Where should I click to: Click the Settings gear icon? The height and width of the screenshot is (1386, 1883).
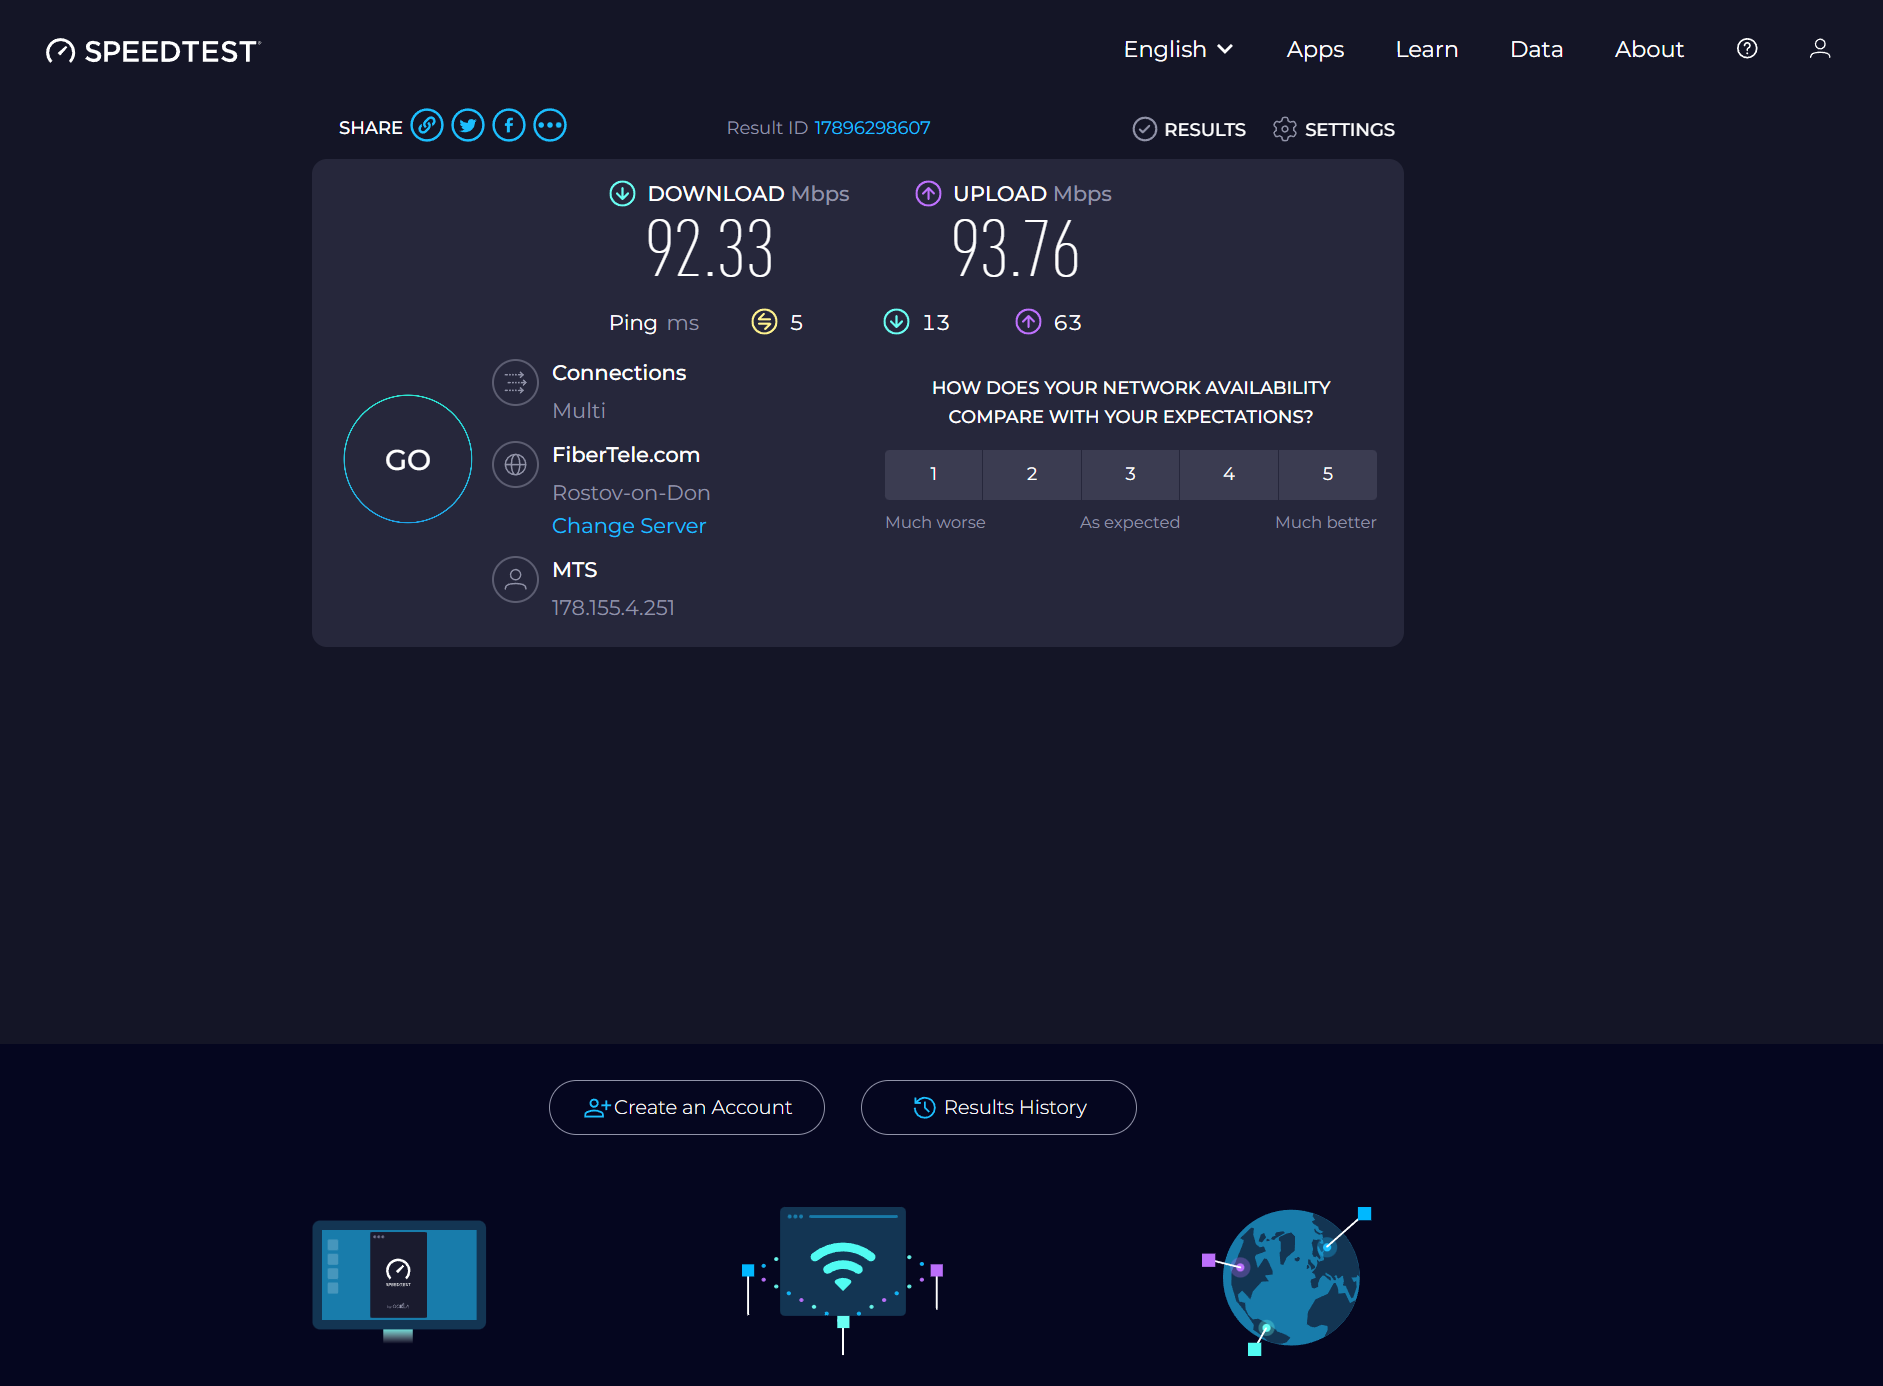point(1285,129)
